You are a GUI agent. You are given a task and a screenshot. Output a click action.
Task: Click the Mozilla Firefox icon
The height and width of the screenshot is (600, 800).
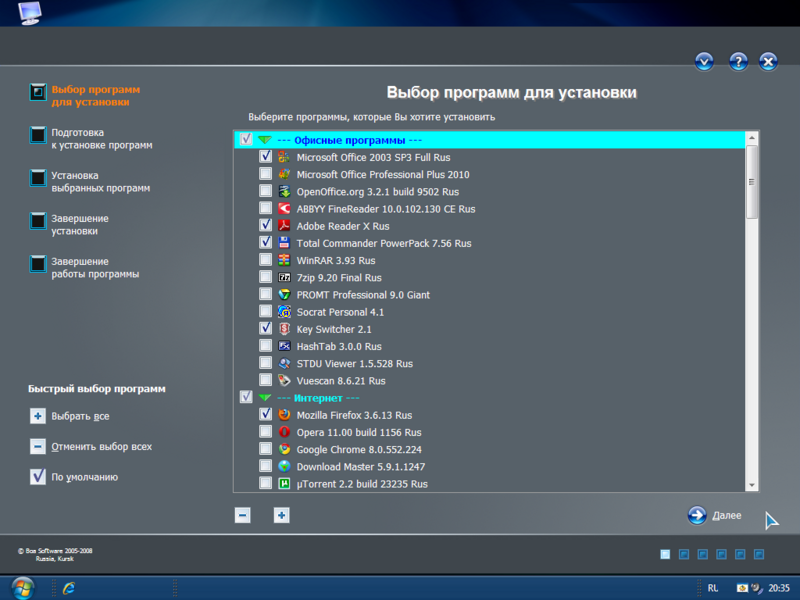pyautogui.click(x=284, y=415)
